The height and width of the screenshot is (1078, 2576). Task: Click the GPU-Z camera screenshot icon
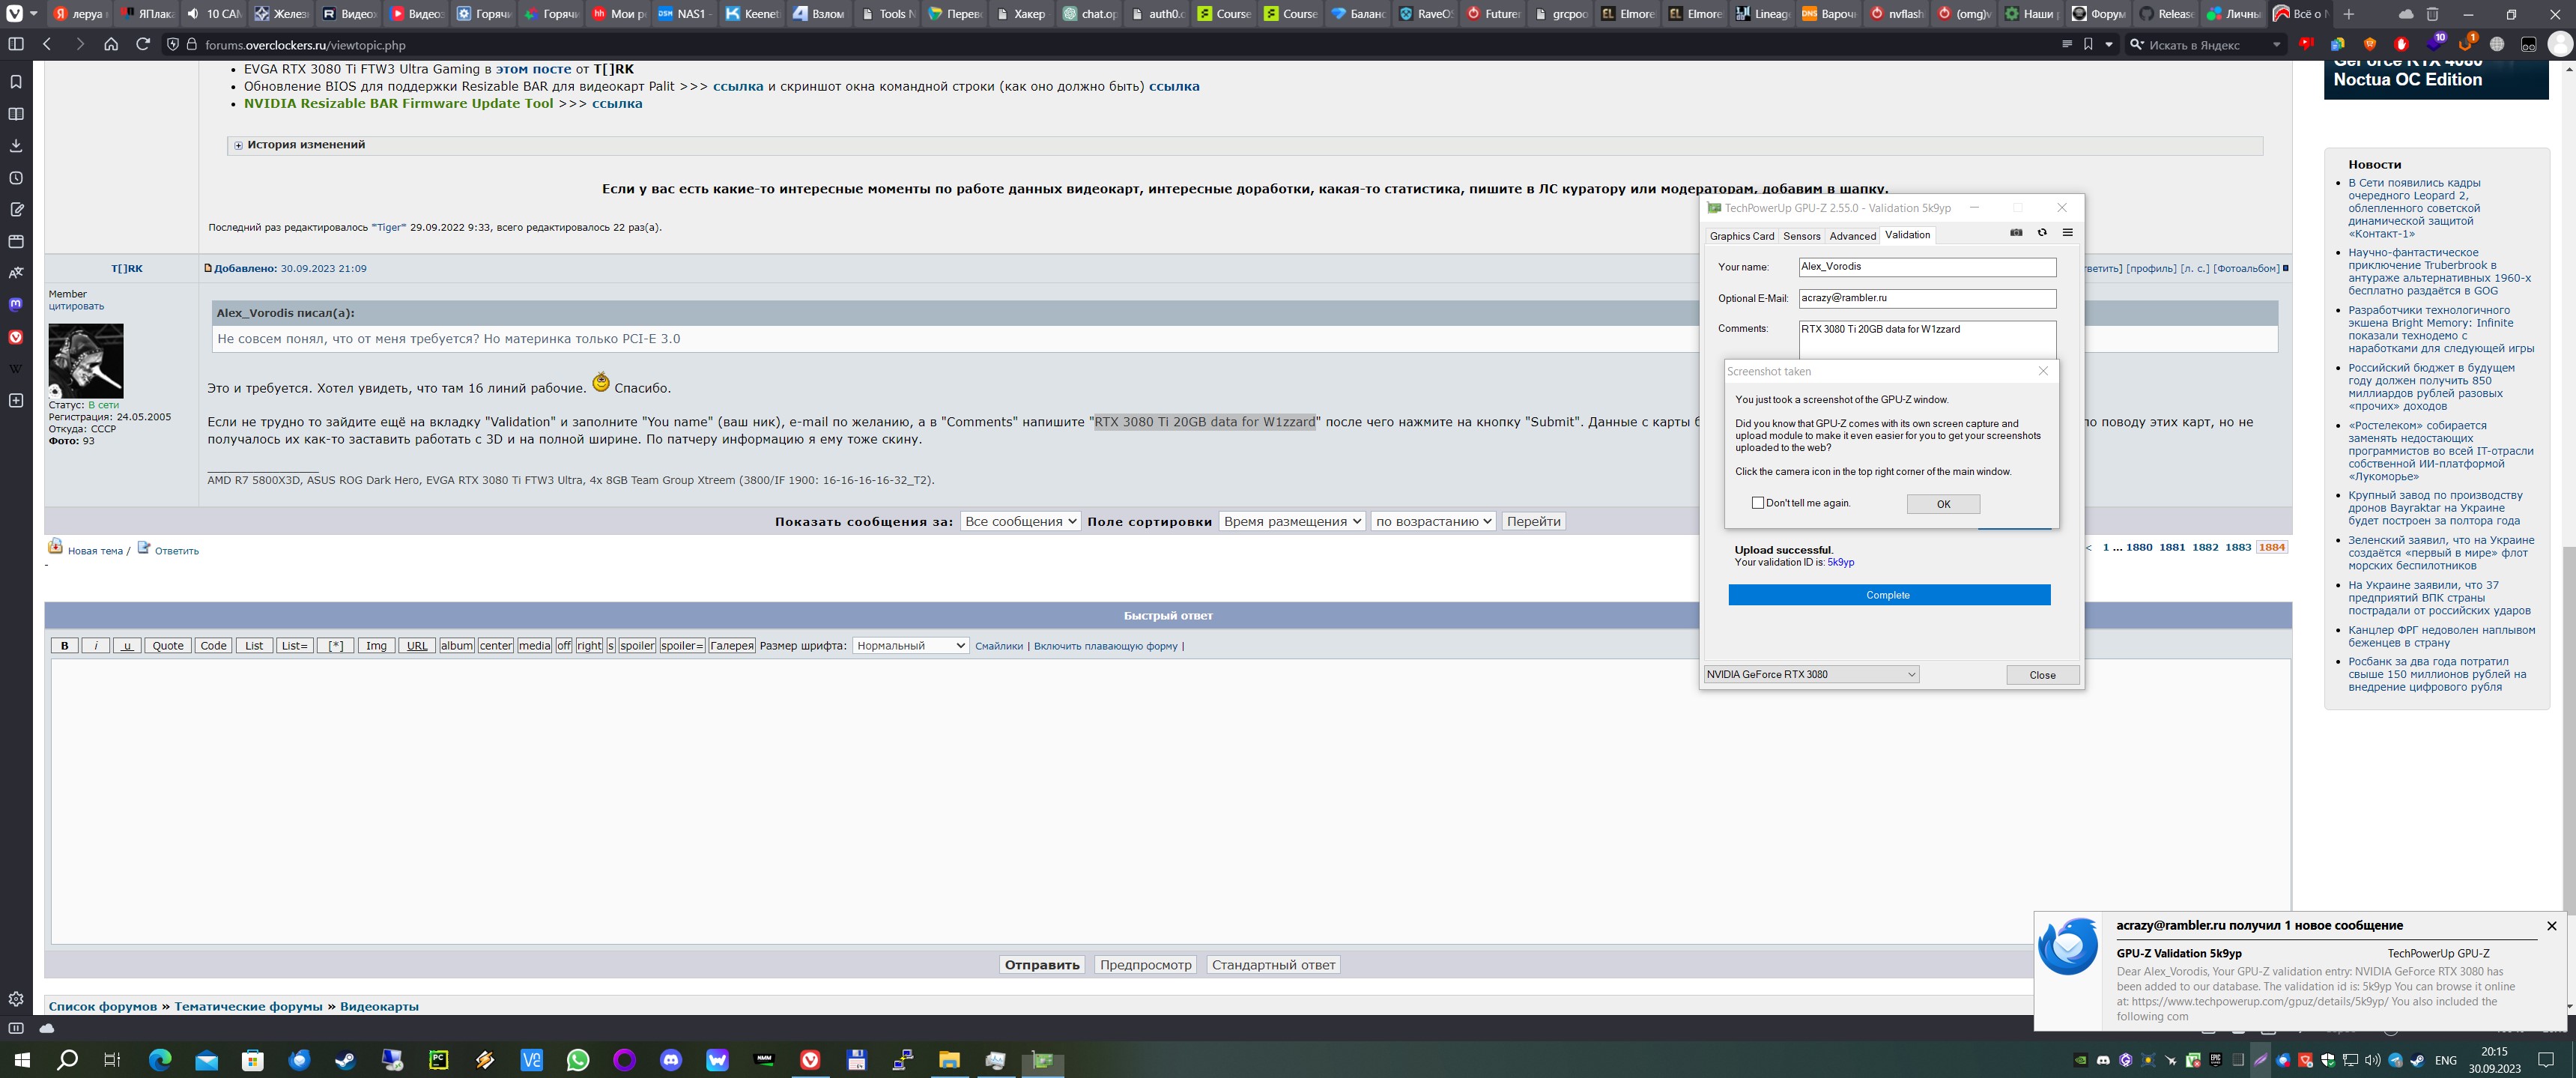2016,233
